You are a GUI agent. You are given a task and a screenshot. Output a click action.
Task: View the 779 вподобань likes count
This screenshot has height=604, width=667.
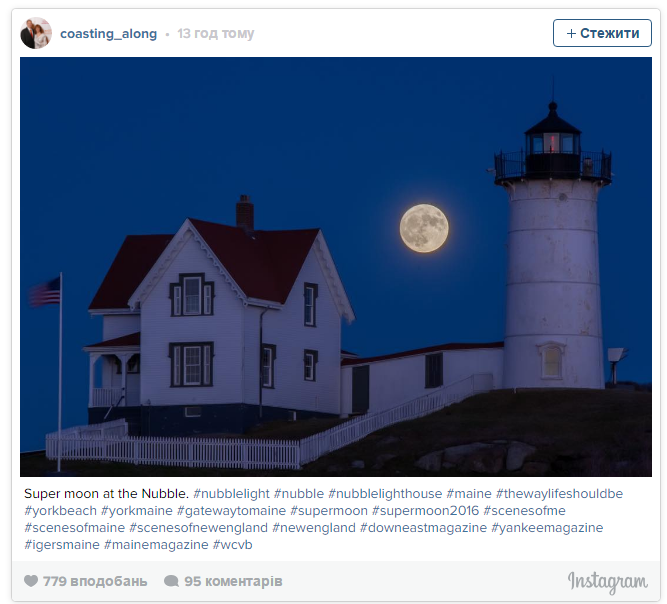pyautogui.click(x=95, y=581)
